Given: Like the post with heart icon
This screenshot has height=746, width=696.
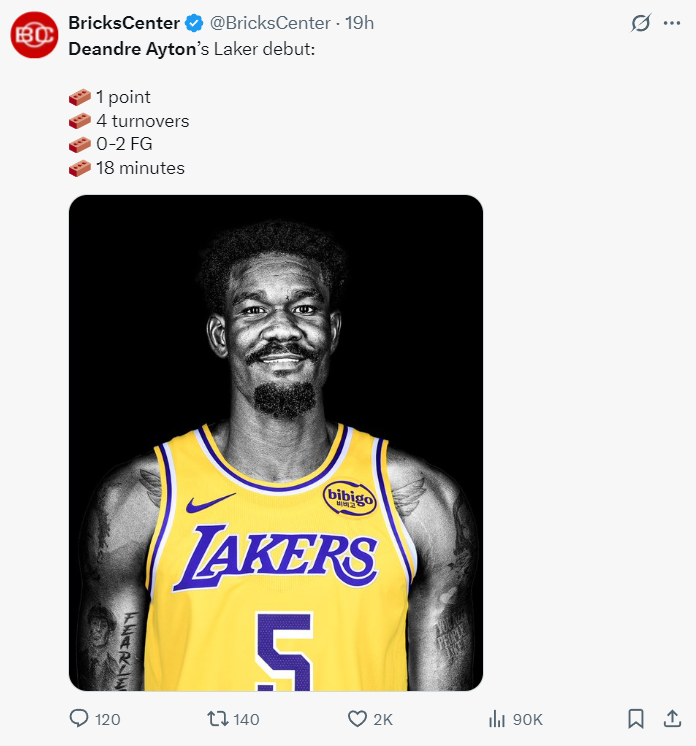Looking at the screenshot, I should (x=357, y=719).
